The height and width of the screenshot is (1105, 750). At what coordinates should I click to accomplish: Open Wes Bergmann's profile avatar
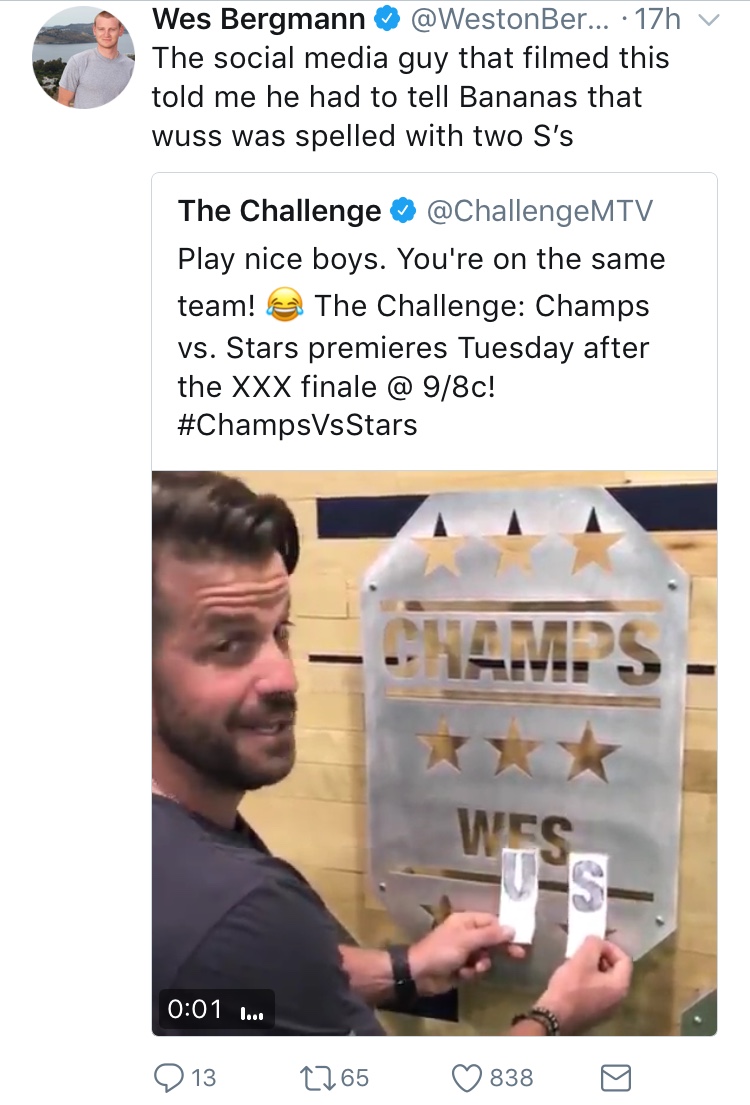83,57
